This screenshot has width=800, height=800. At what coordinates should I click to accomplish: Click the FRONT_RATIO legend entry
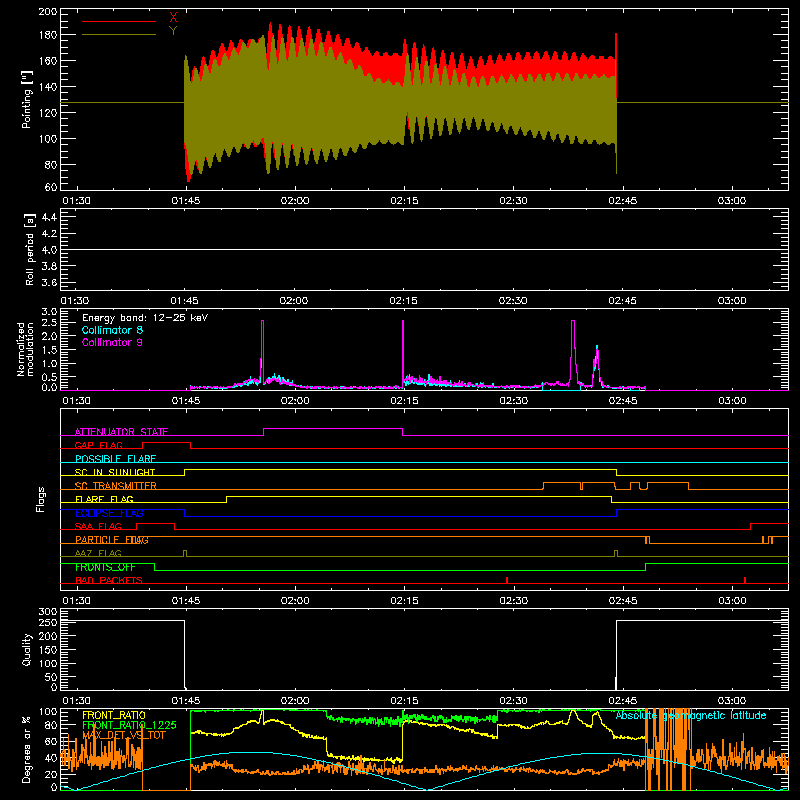pos(114,715)
